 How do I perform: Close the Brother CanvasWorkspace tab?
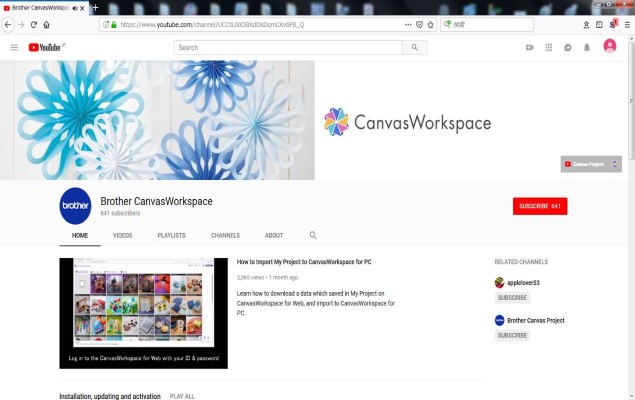coord(82,8)
